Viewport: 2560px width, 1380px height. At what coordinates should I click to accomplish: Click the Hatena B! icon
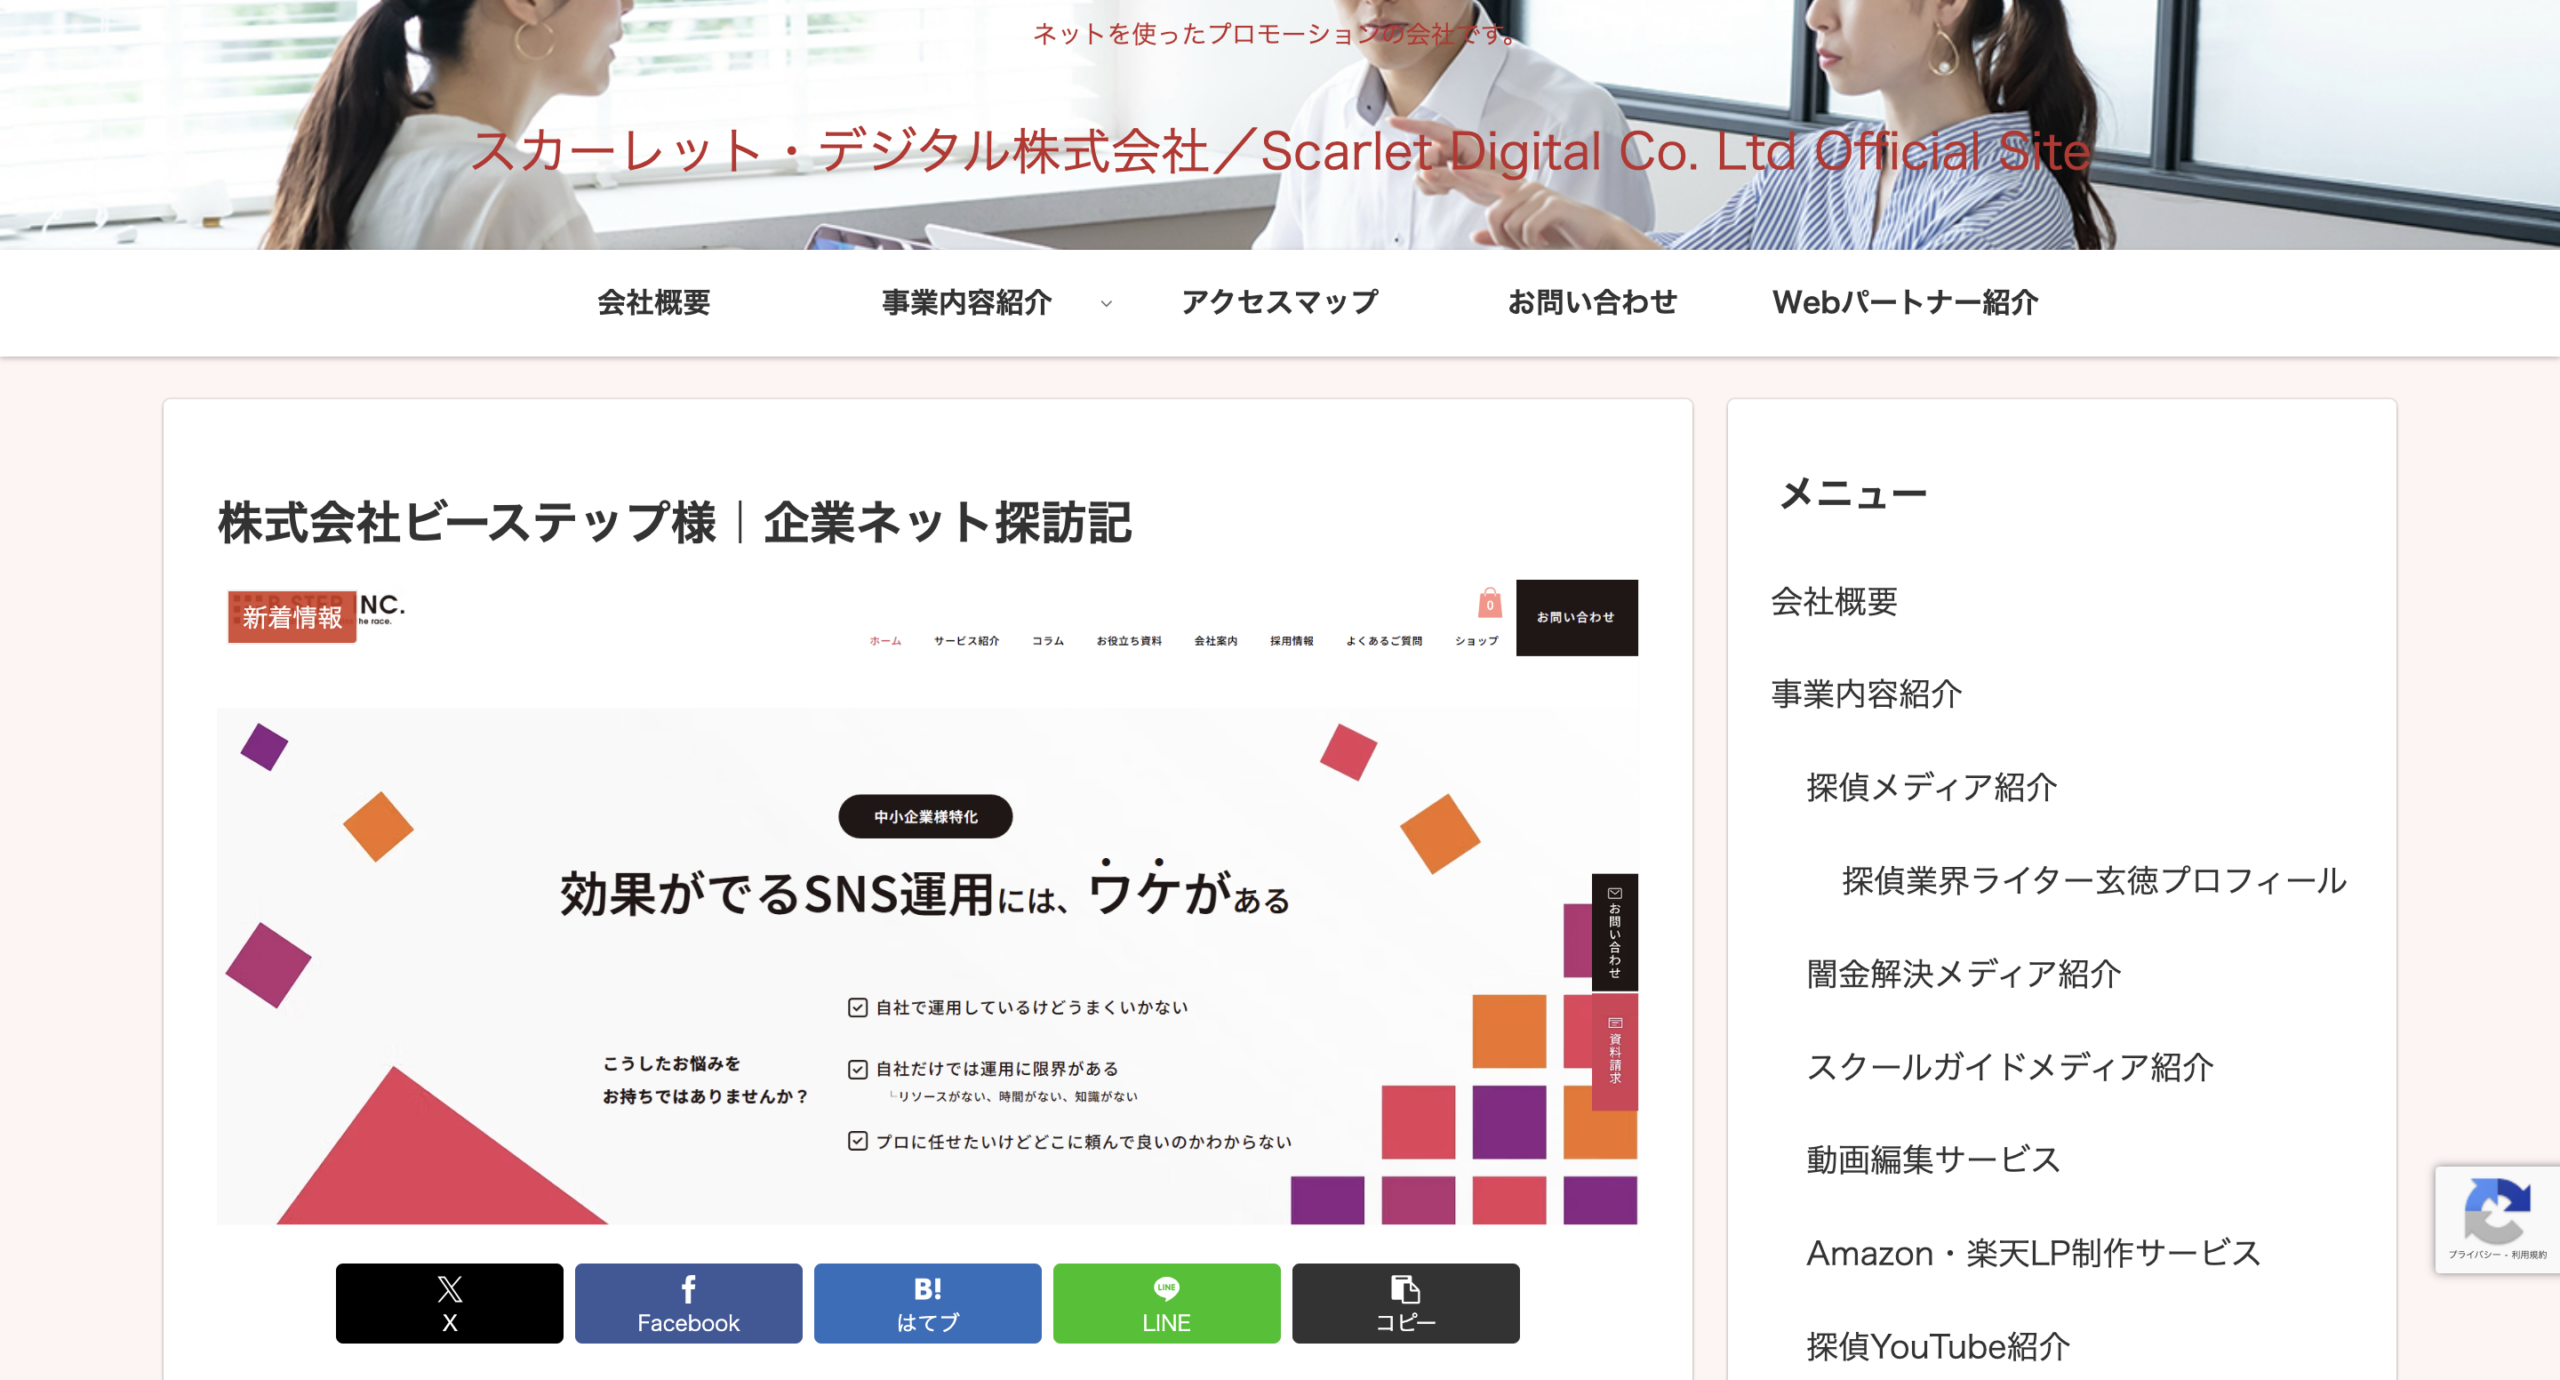[927, 1289]
